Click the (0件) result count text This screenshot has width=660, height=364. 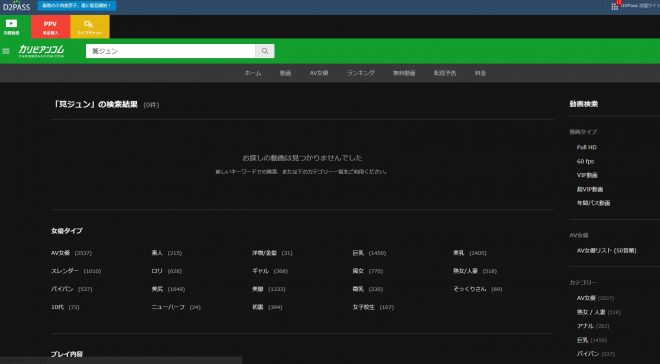click(x=152, y=105)
